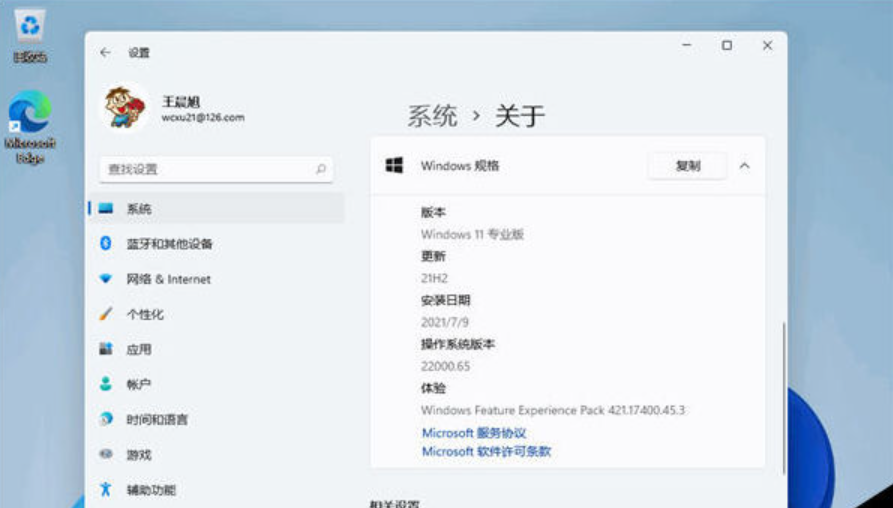Open the 蓝牙和其他设备 Bluetooth icon
Screen dimensions: 893x508
pos(105,243)
